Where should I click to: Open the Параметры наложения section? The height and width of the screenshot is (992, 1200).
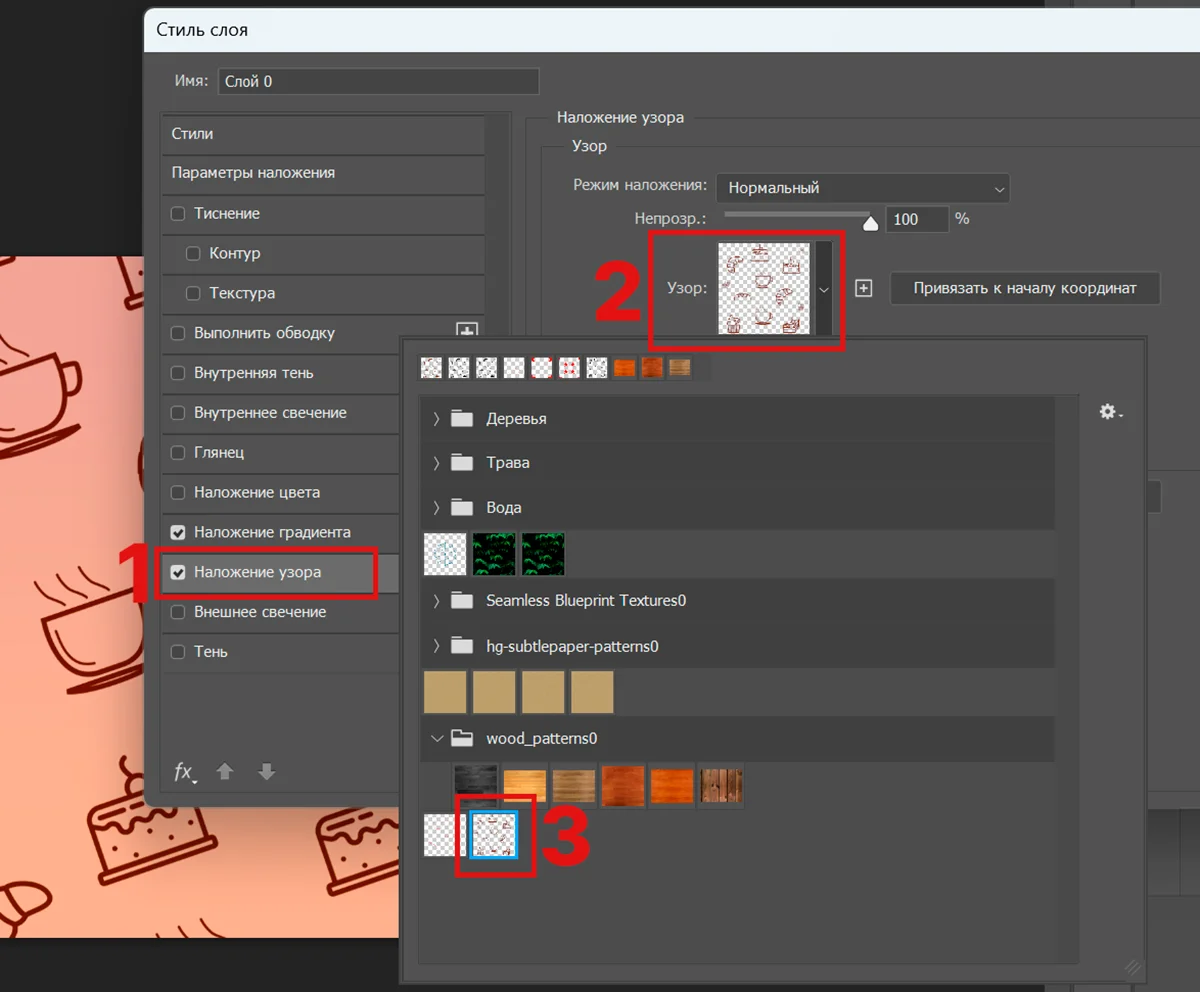(x=323, y=173)
